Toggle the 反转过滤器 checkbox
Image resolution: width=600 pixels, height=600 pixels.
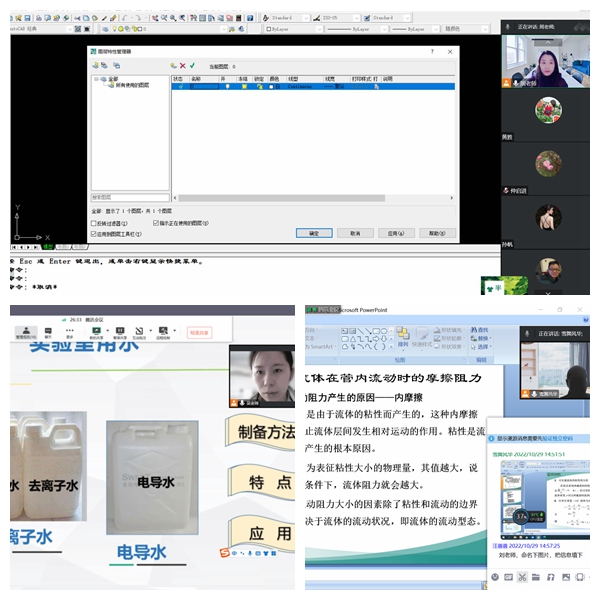95,222
